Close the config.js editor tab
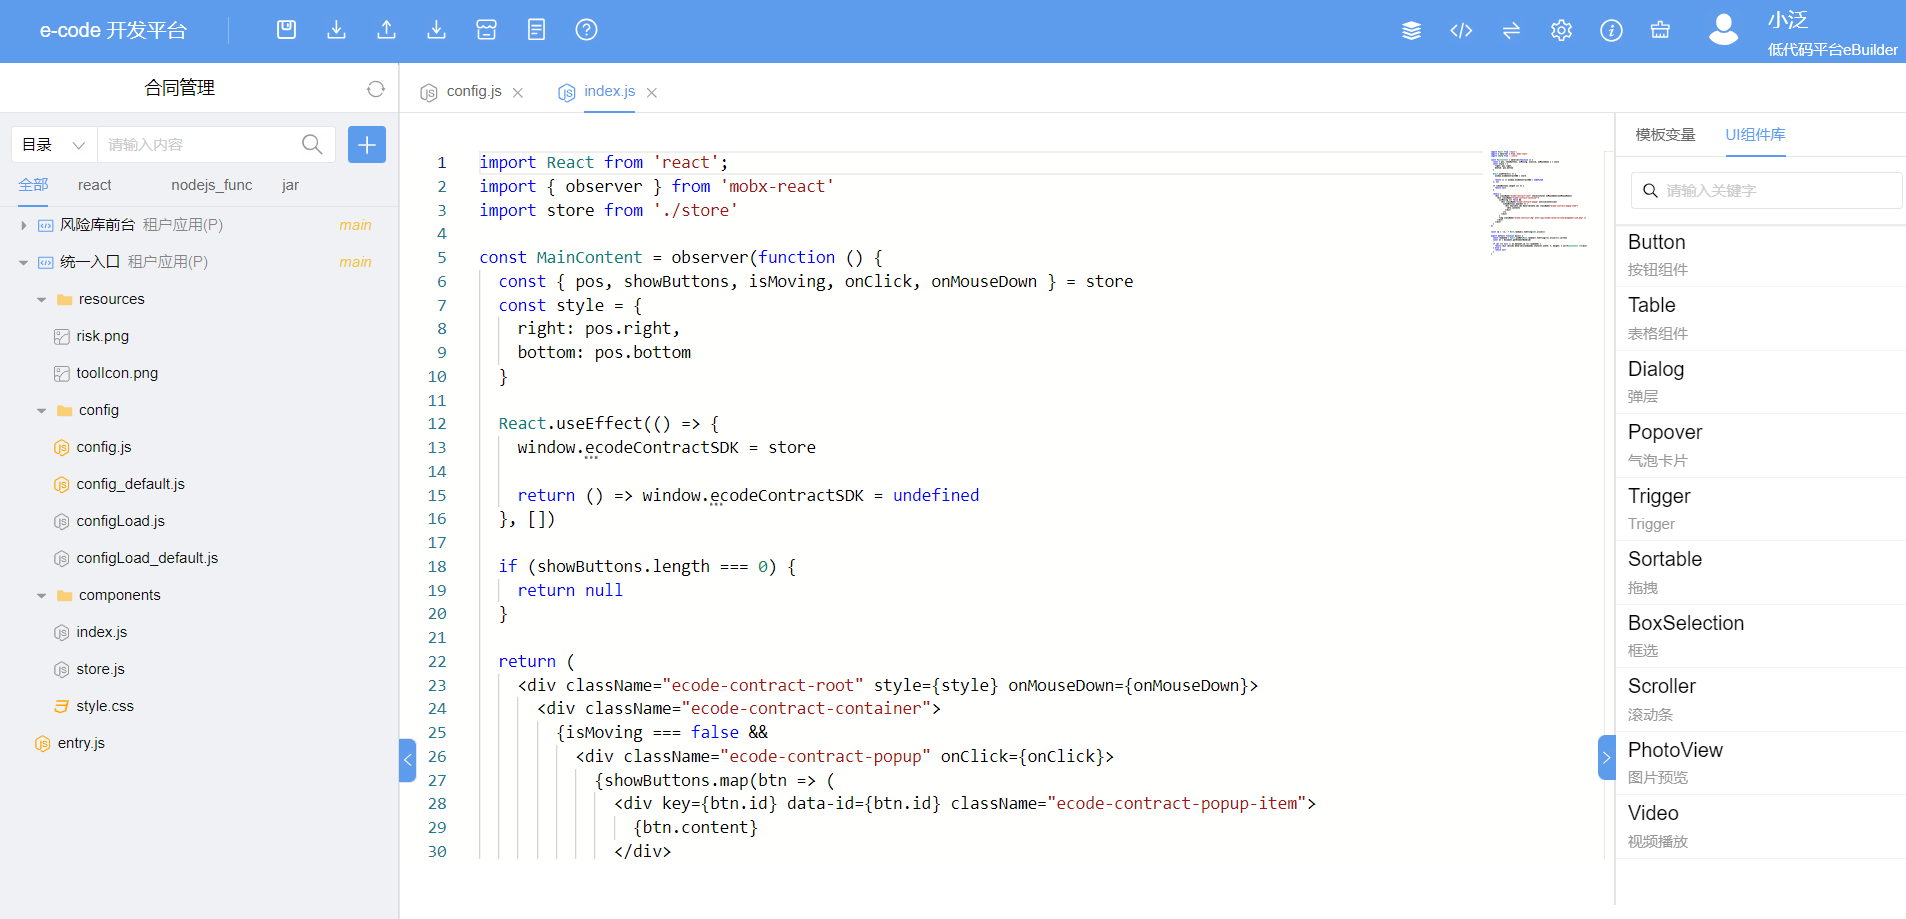Image resolution: width=1906 pixels, height=919 pixels. [518, 92]
